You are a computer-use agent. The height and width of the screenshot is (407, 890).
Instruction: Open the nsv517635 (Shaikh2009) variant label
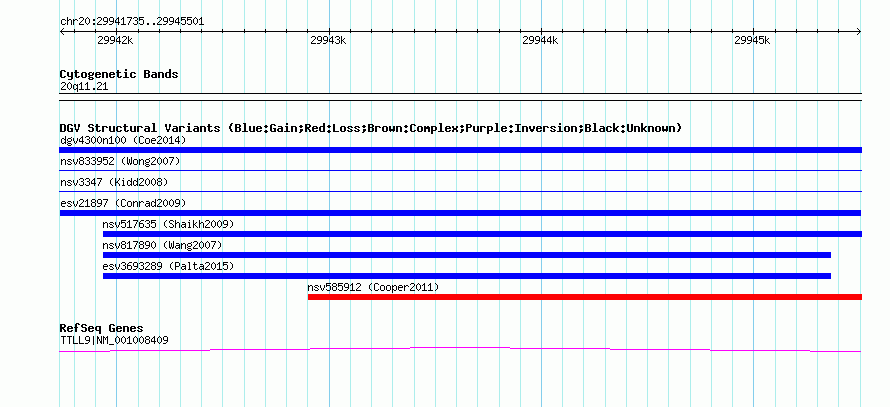[168, 224]
